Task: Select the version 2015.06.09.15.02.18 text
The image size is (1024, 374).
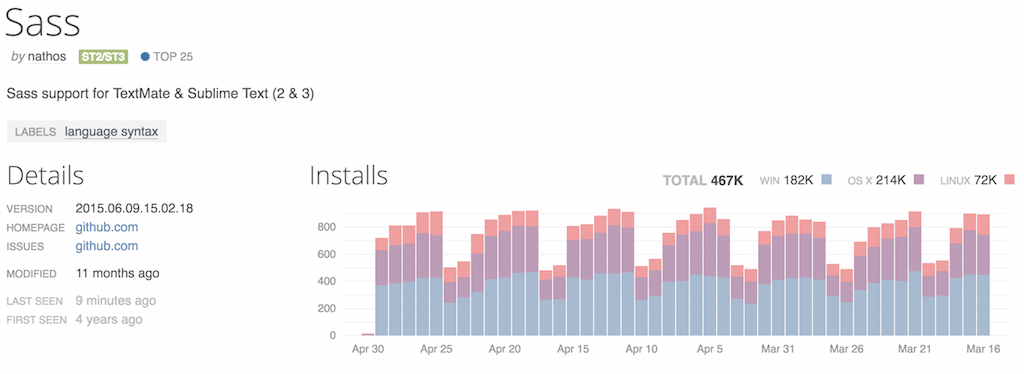Action: click(x=134, y=209)
